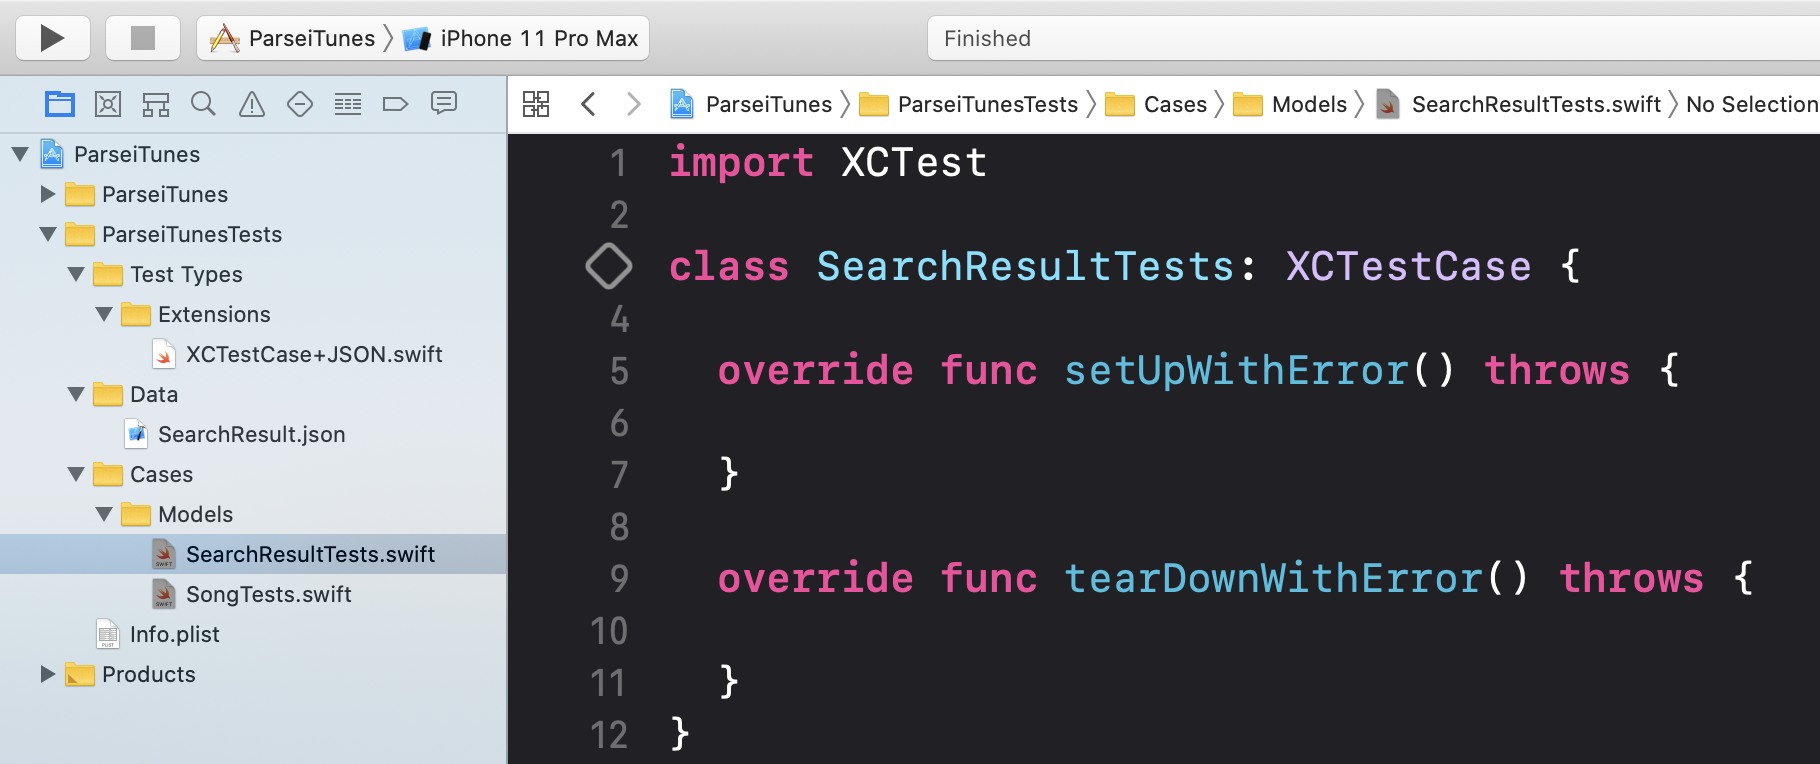Click line number 5 in gutter

coord(619,371)
